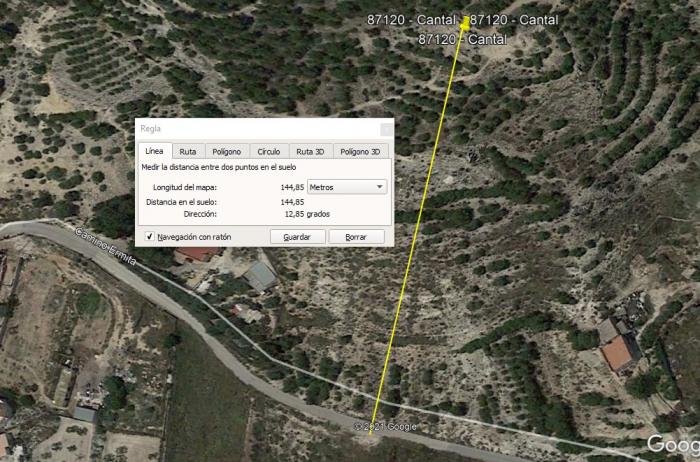Click the yellow Cantal placemark pin
The image size is (700, 462).
point(465,24)
